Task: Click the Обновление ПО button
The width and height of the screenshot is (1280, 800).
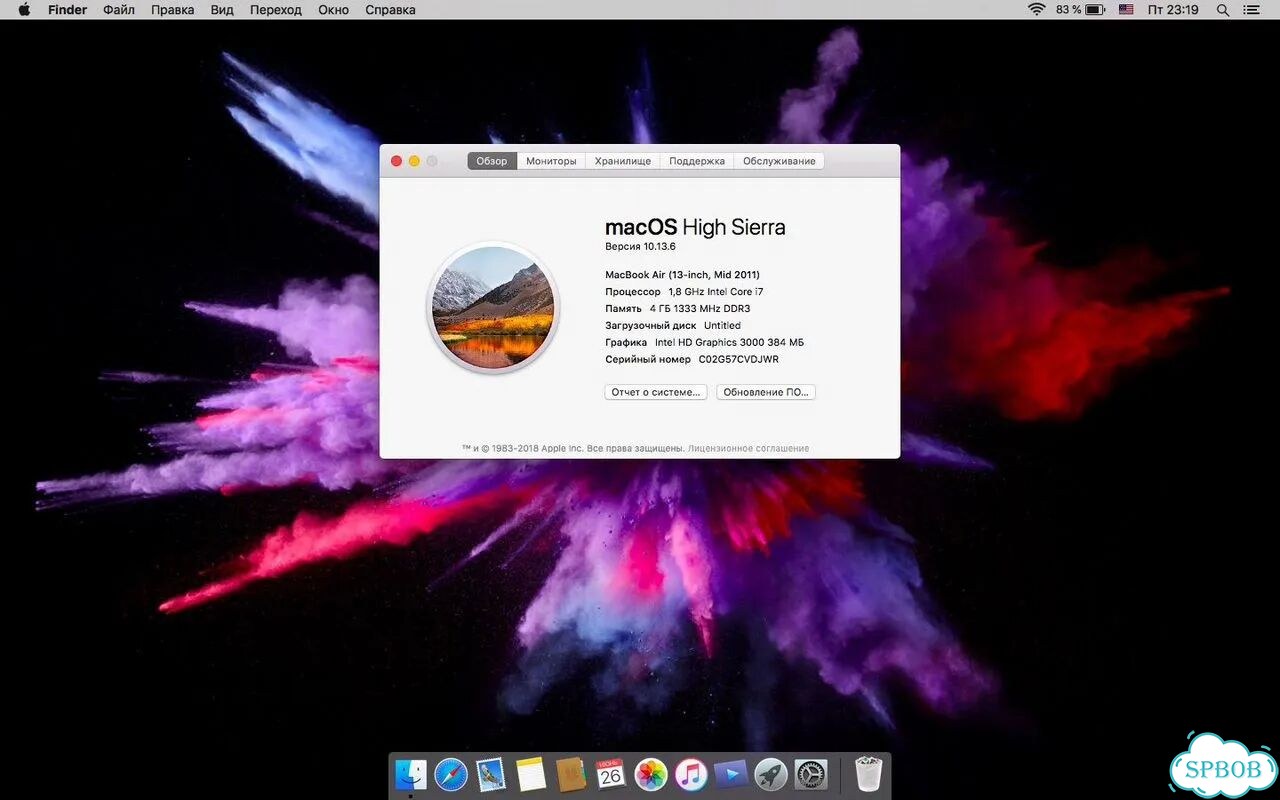Action: point(766,392)
